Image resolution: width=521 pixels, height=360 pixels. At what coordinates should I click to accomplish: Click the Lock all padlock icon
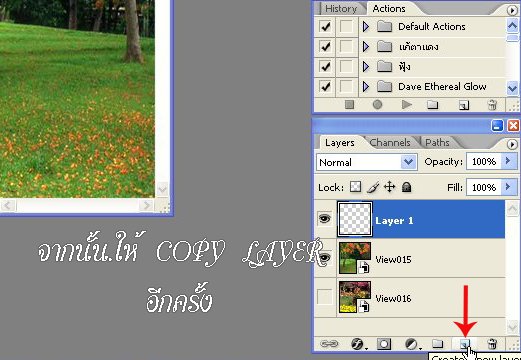coord(406,187)
